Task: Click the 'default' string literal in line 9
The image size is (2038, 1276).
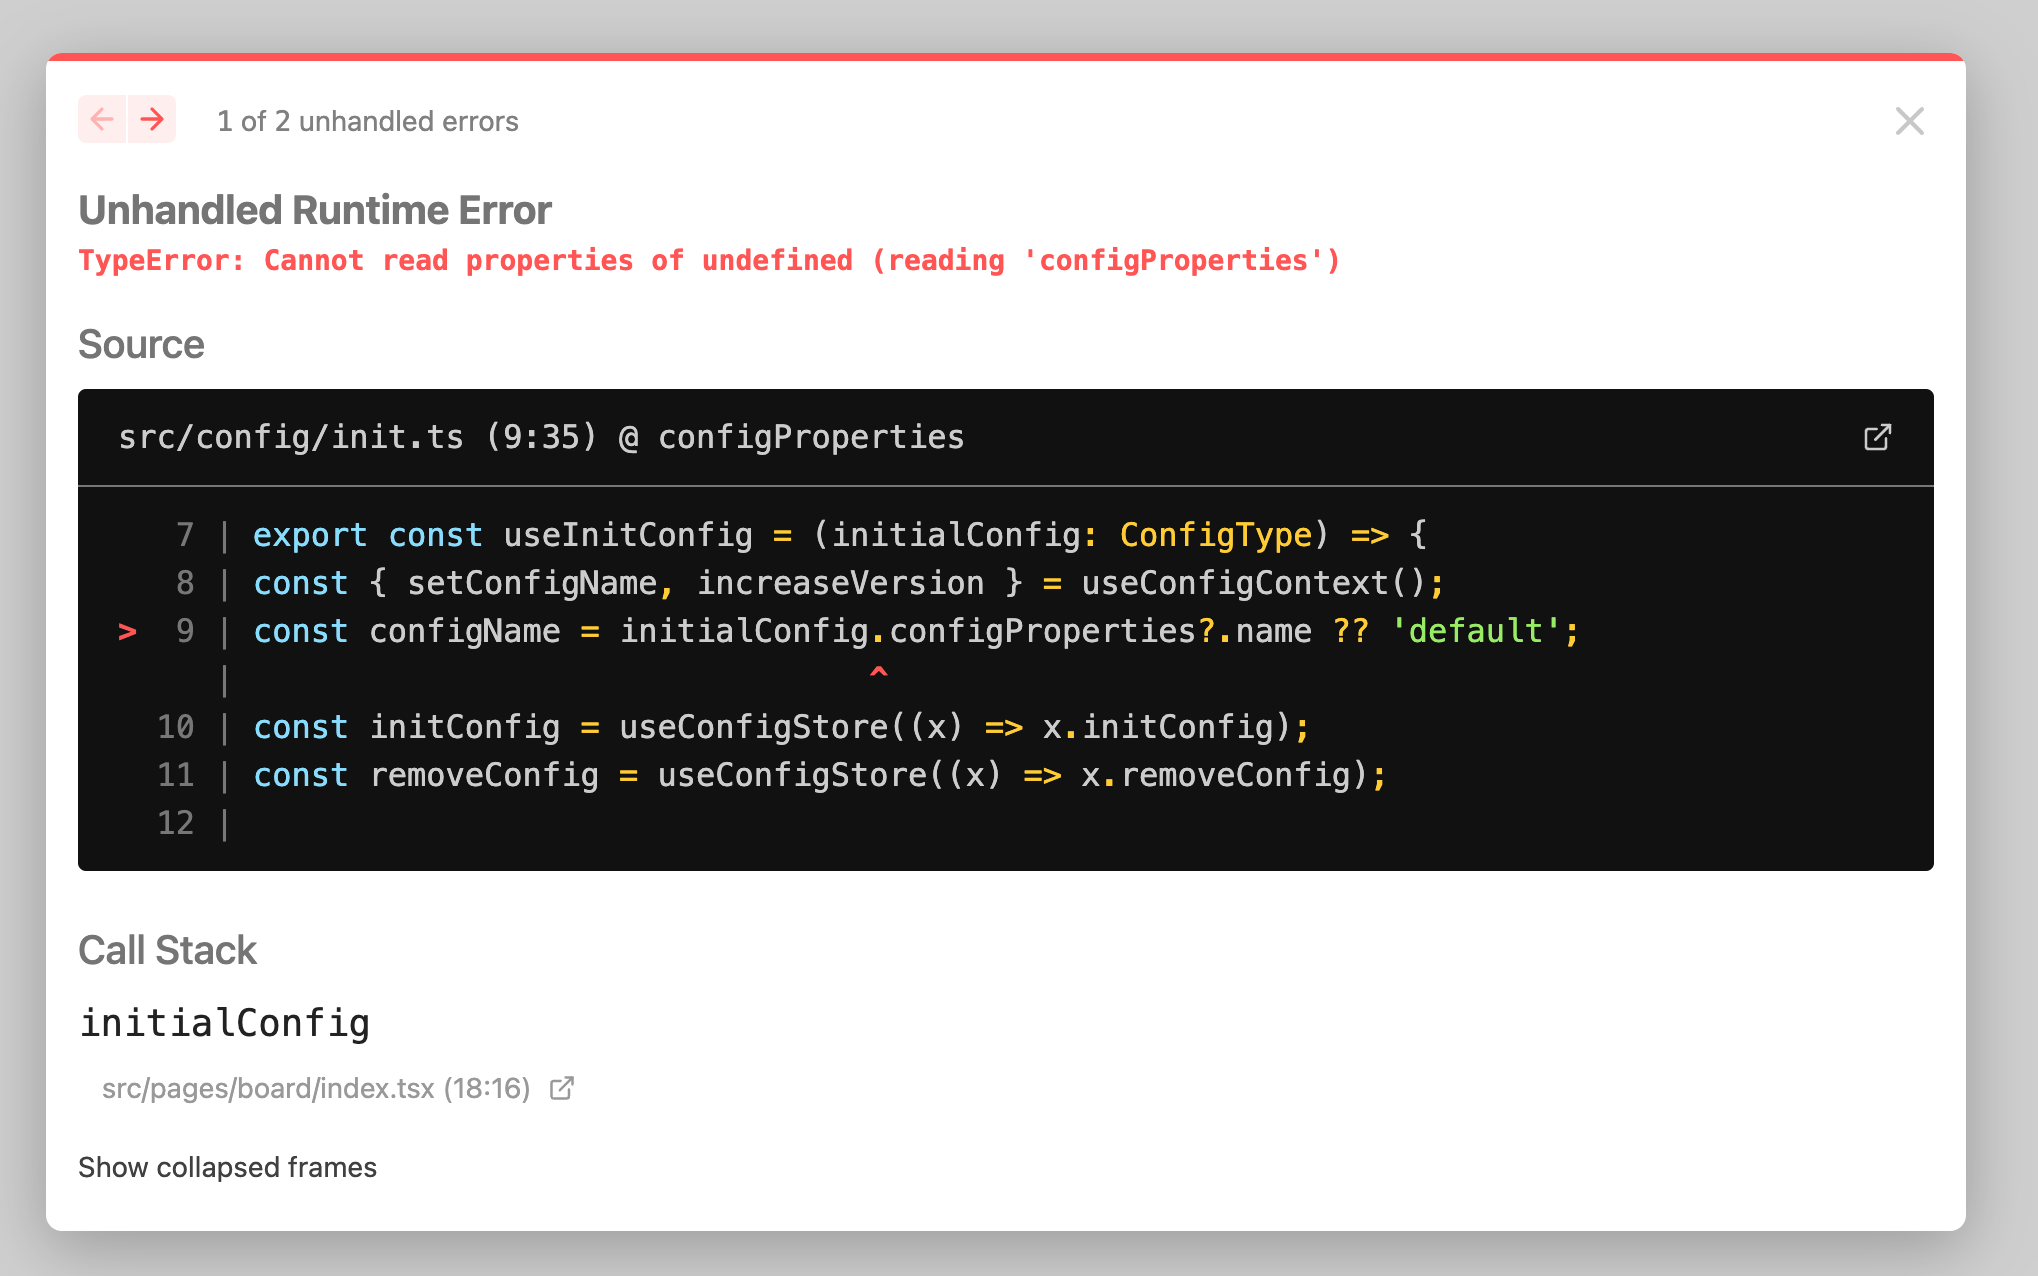Action: pyautogui.click(x=1475, y=631)
